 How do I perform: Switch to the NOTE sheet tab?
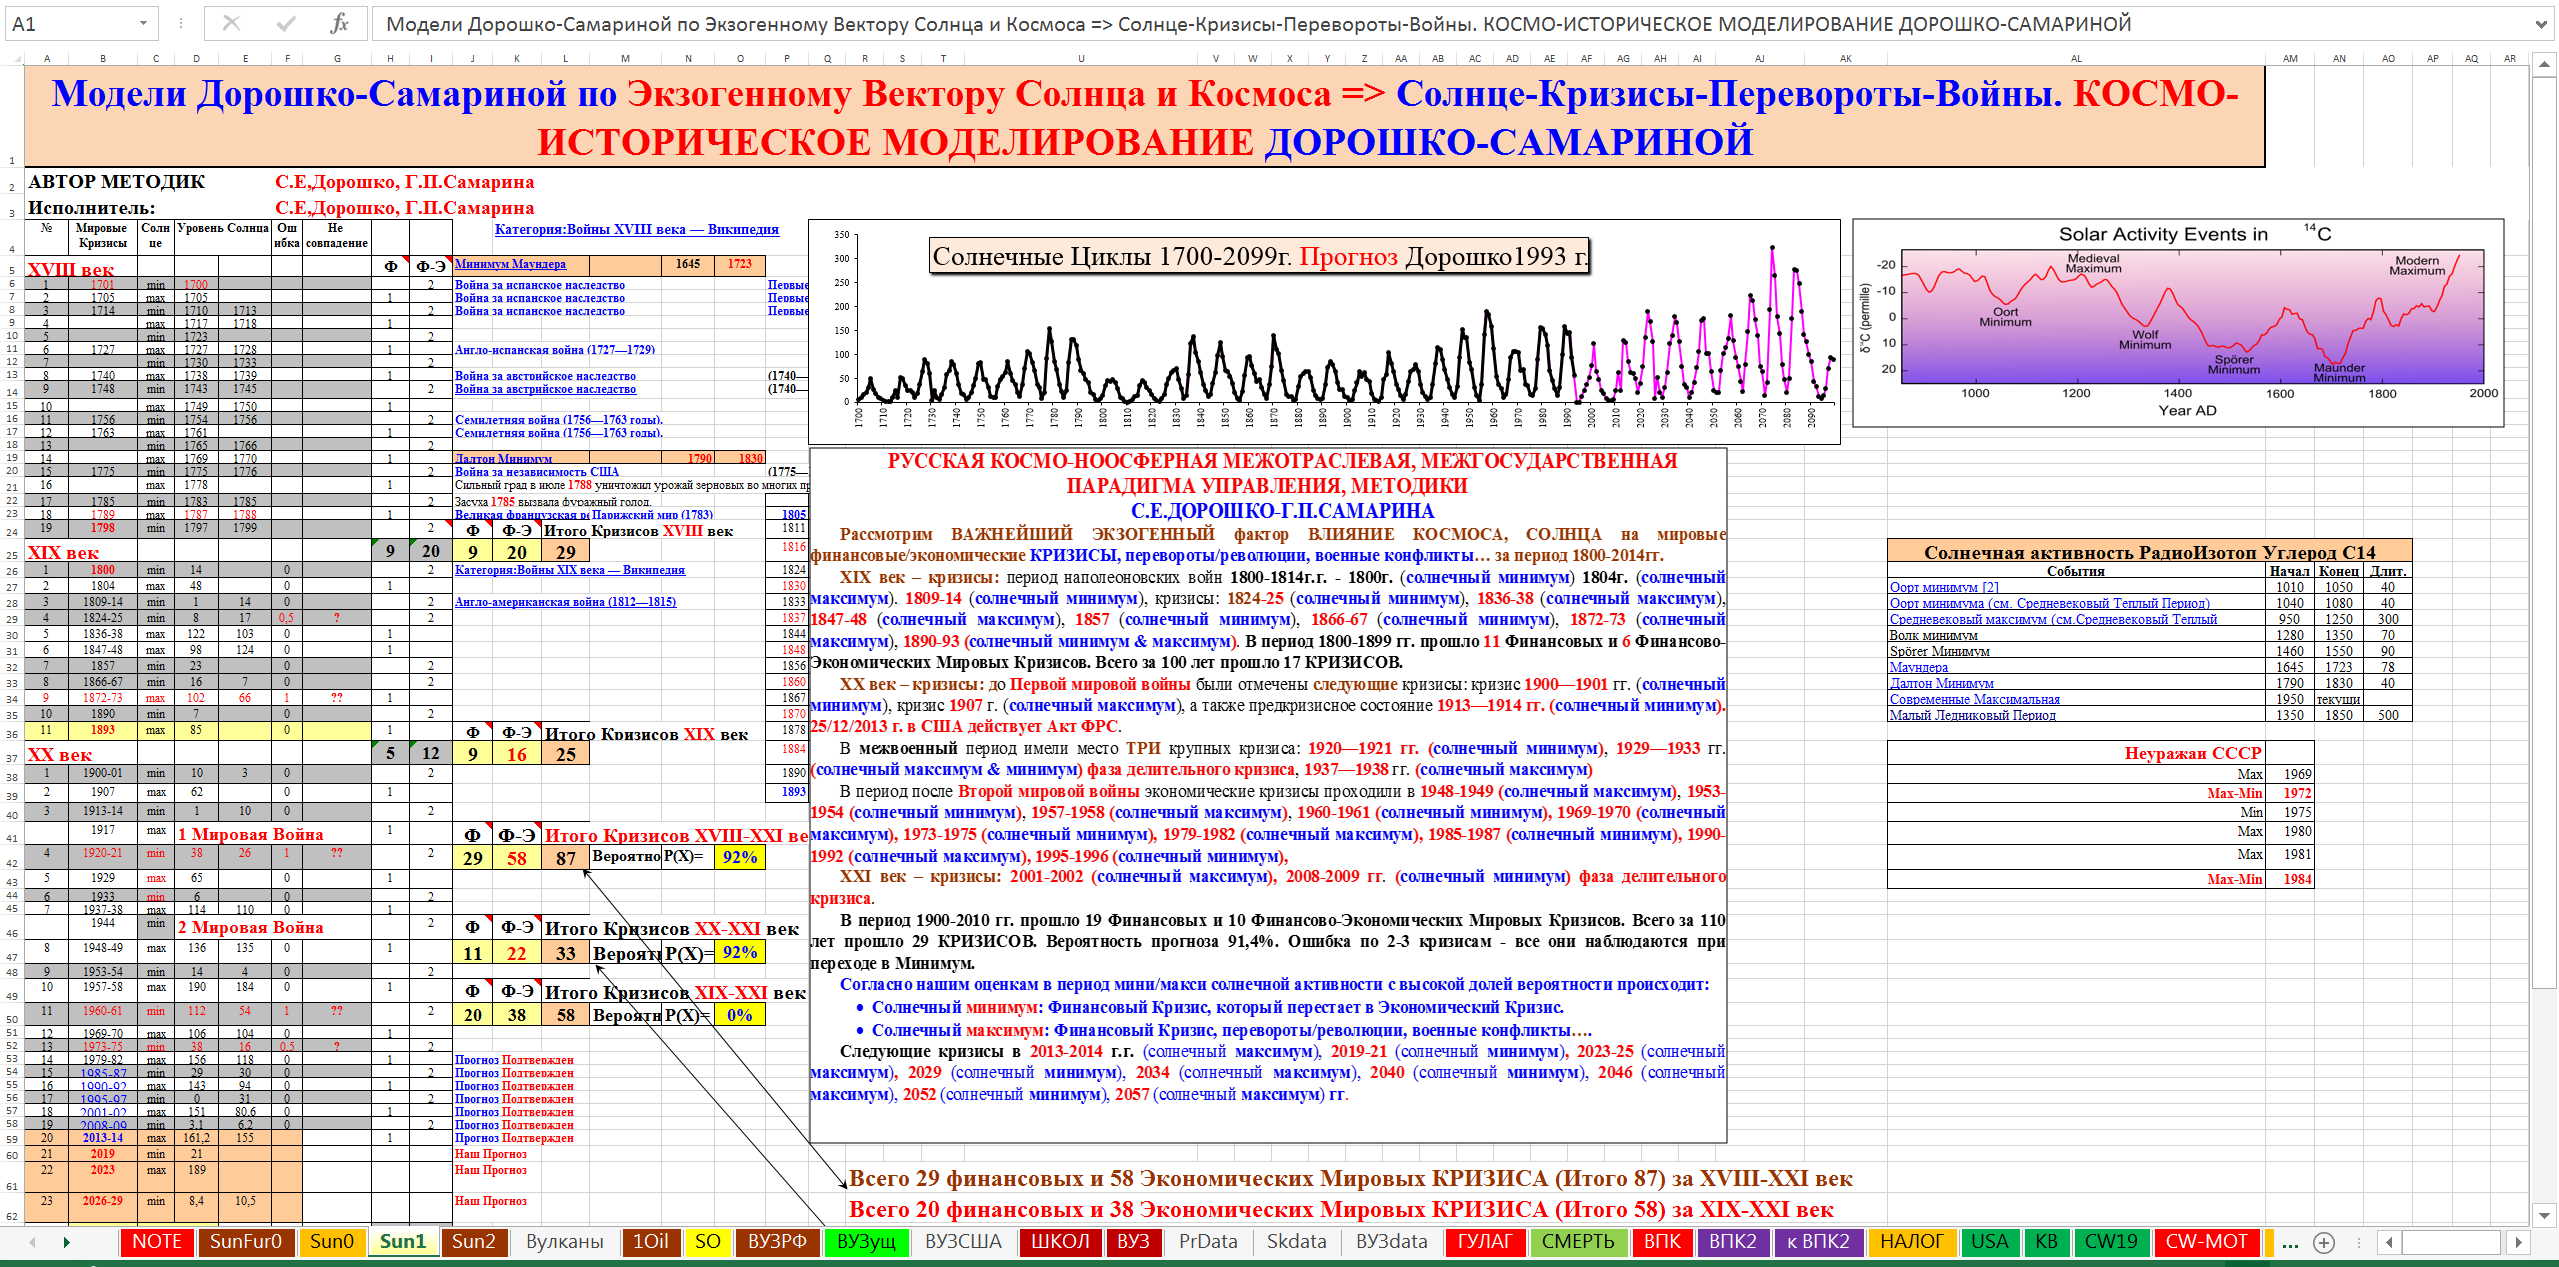point(157,1242)
